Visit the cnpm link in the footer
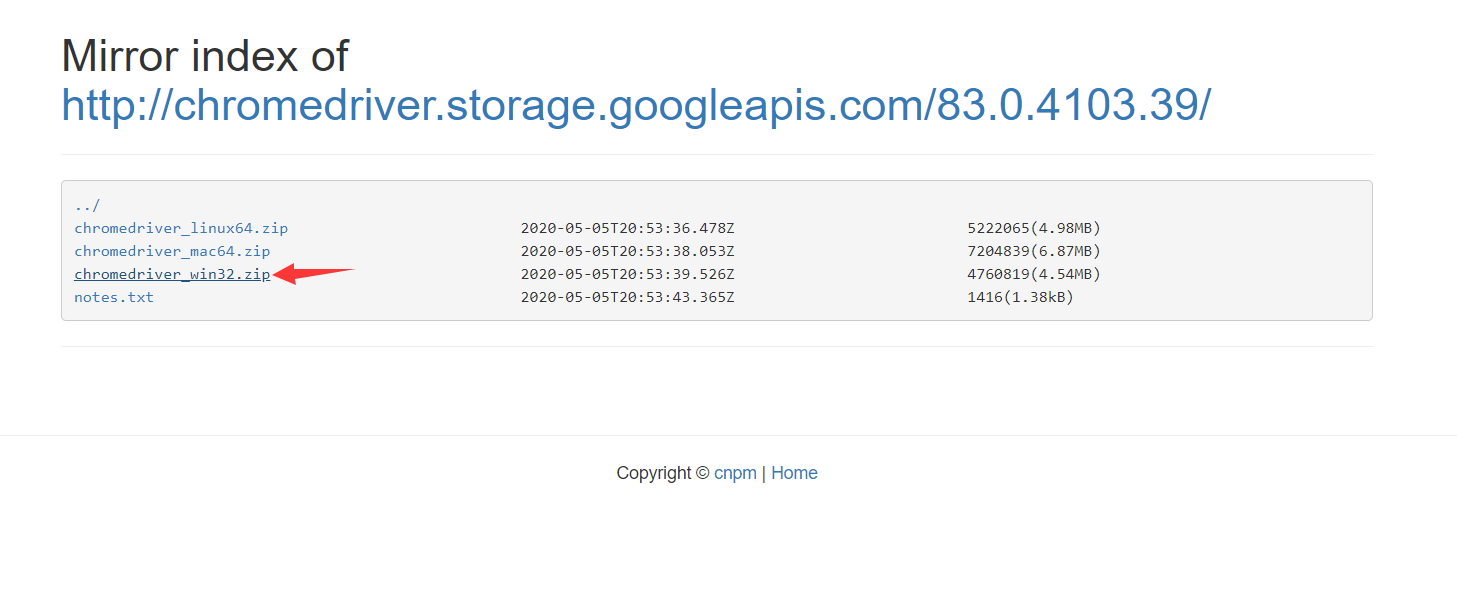 (735, 473)
